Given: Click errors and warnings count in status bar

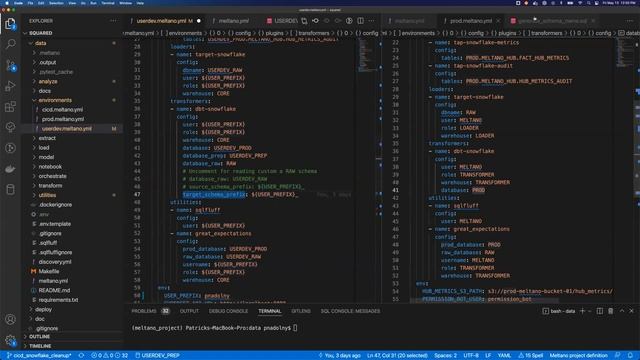Looking at the screenshot, I should pyautogui.click(x=109, y=356).
